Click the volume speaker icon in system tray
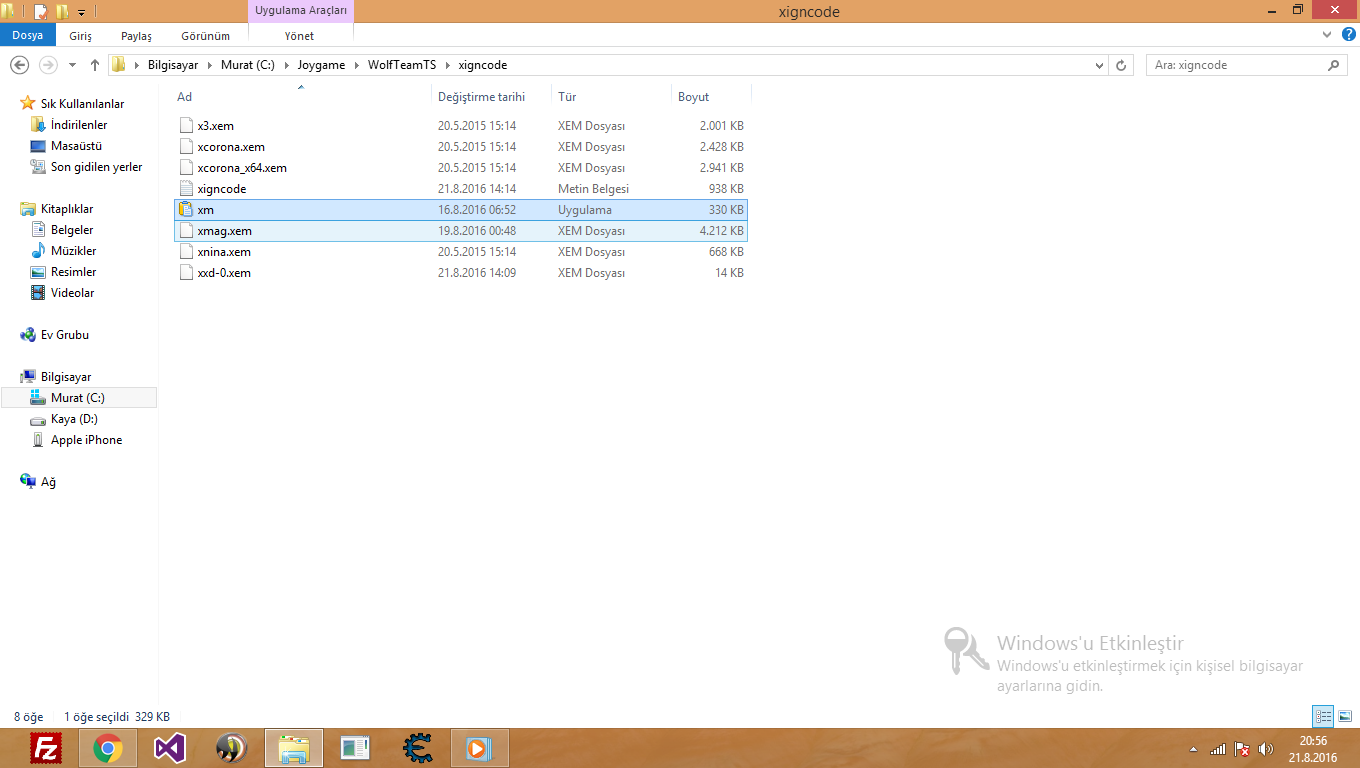This screenshot has width=1360, height=768. click(x=1266, y=749)
